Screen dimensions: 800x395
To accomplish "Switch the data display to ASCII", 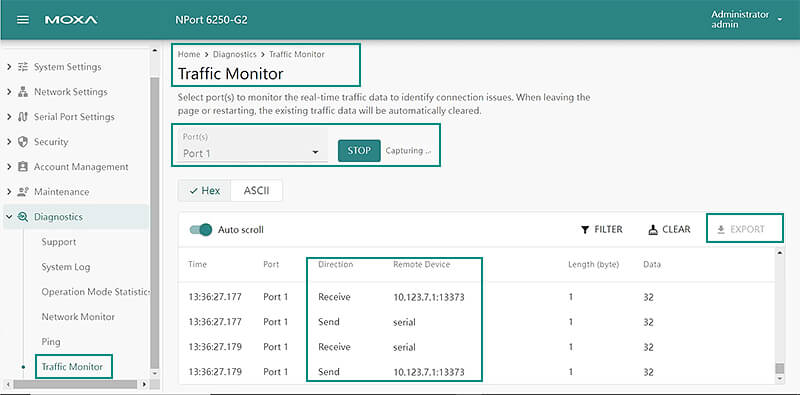I will [256, 191].
